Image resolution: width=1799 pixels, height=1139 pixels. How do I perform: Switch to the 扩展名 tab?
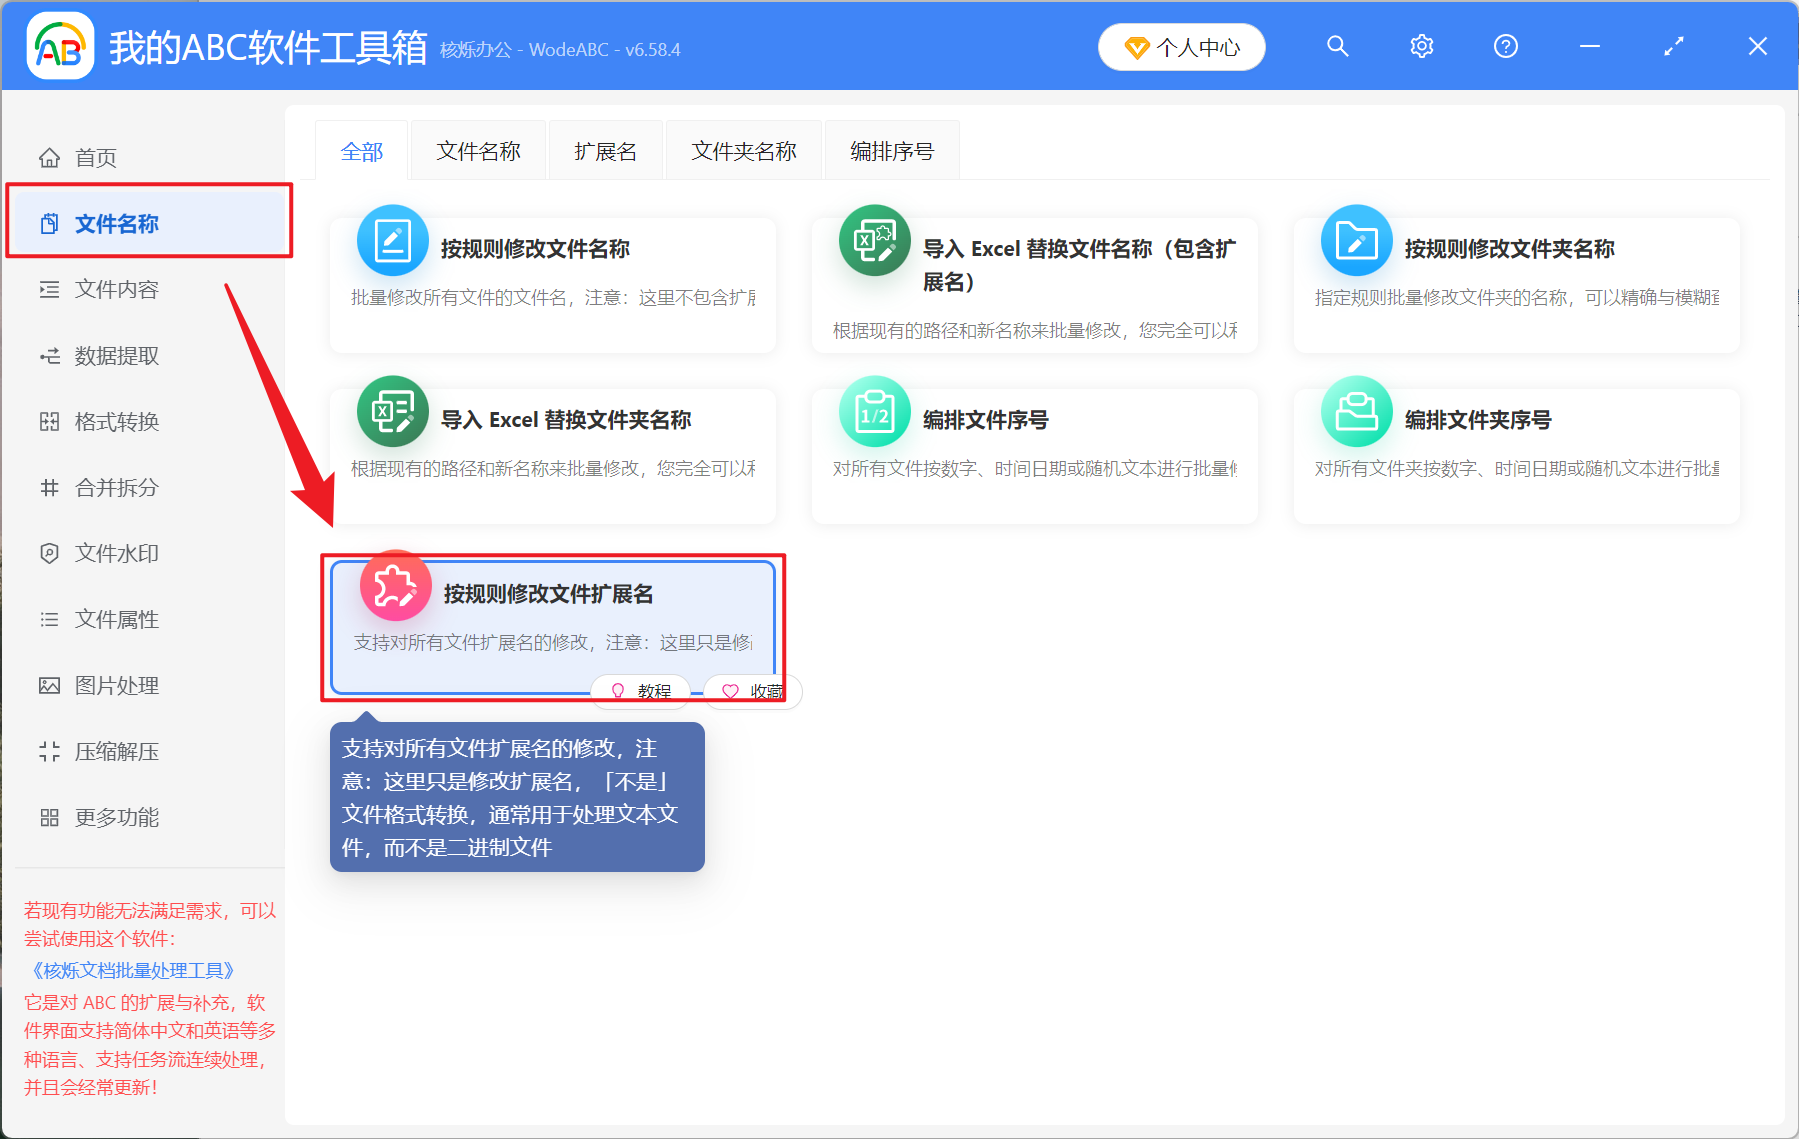(605, 150)
